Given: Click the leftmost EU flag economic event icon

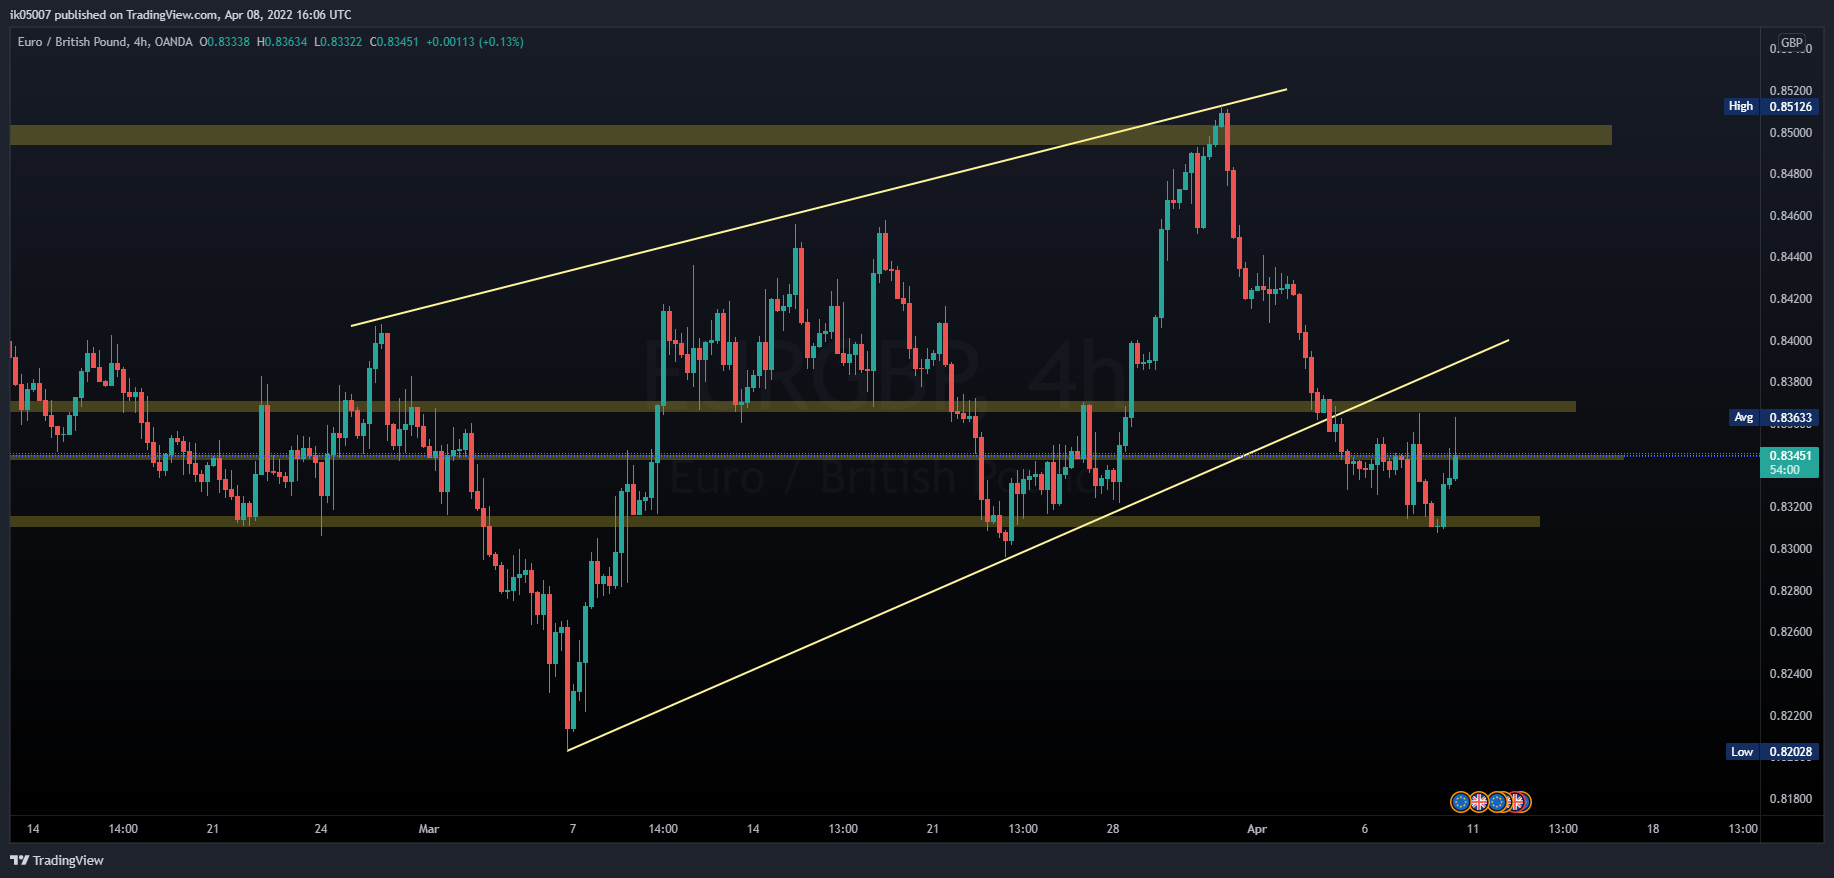Looking at the screenshot, I should (1461, 802).
